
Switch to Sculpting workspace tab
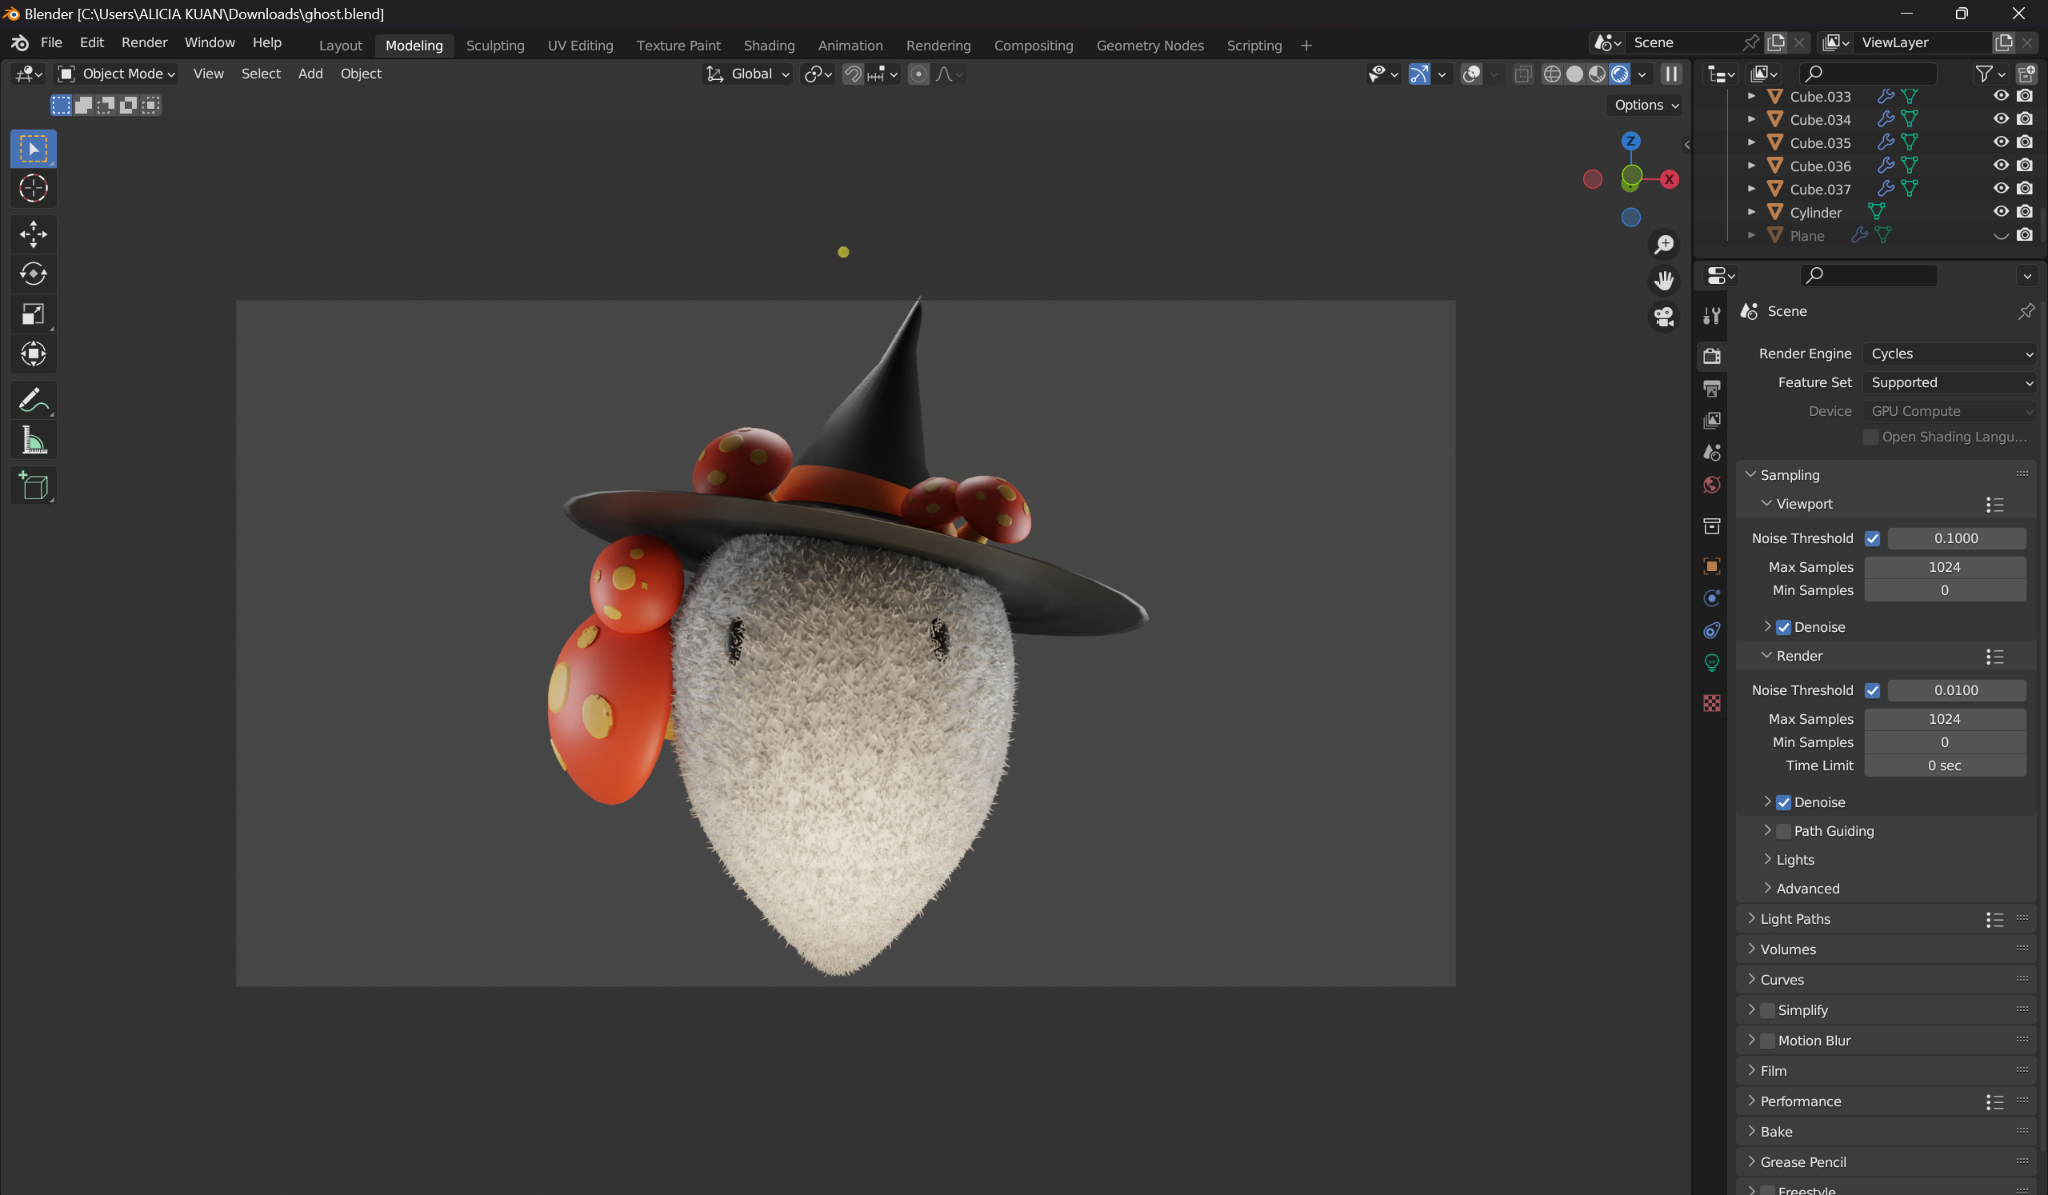[x=495, y=45]
